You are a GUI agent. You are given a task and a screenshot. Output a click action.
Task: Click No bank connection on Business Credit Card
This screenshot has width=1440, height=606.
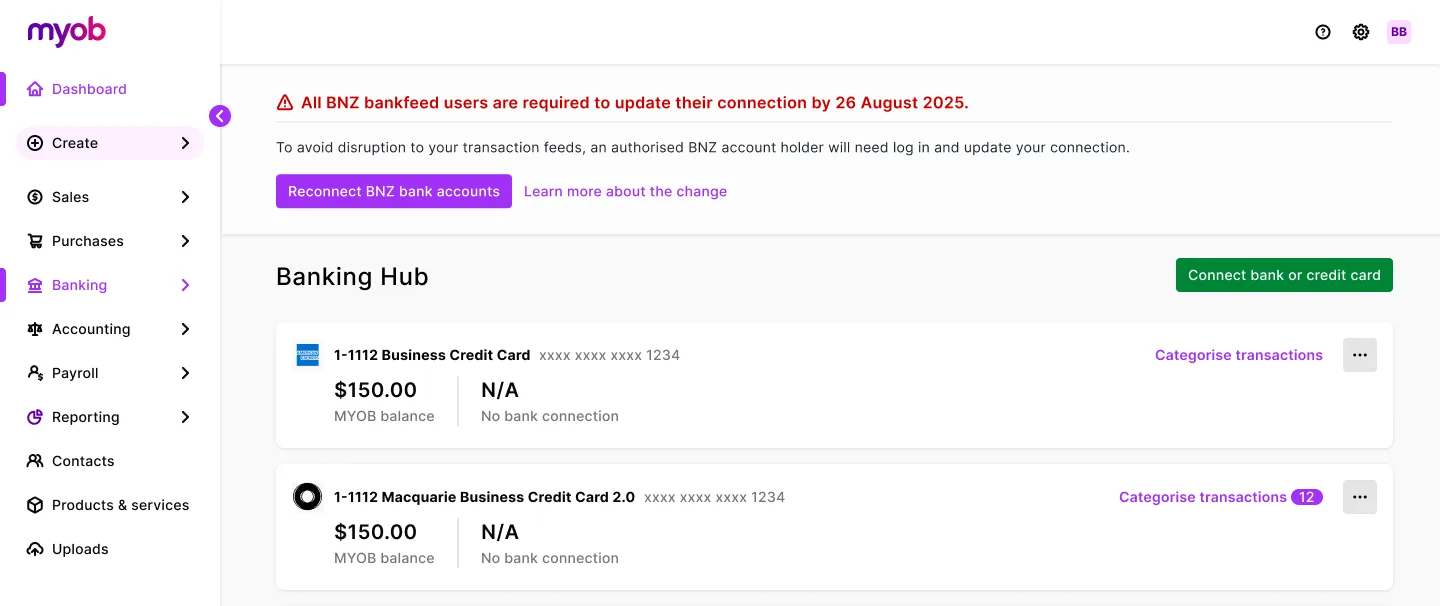tap(550, 416)
